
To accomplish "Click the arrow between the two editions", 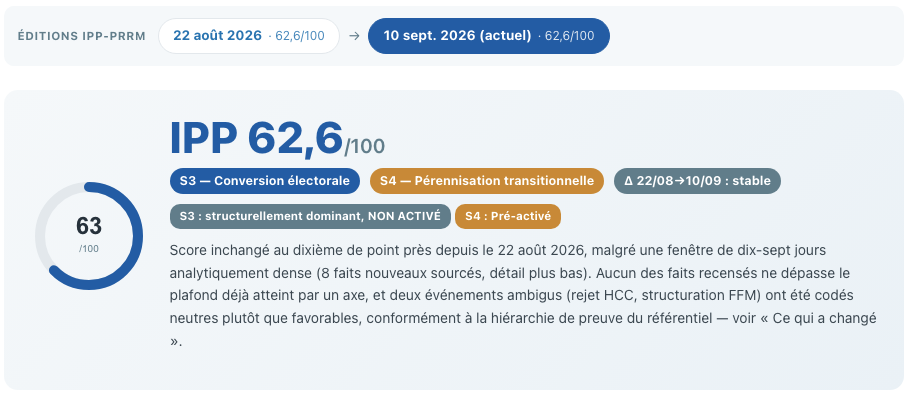I will click(354, 36).
